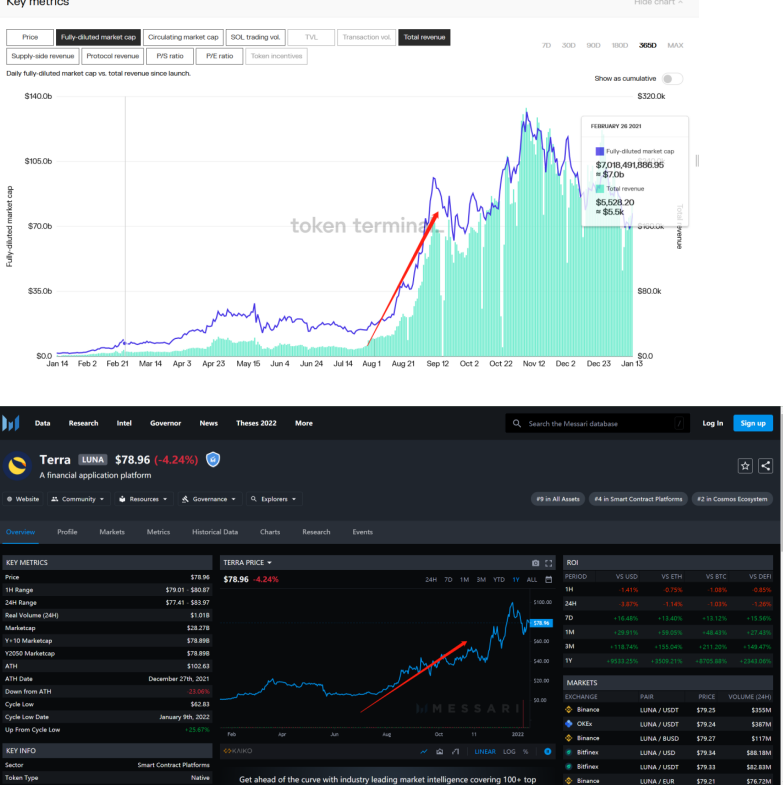Click the #4 in Smart Contract Platforms badge

638,499
